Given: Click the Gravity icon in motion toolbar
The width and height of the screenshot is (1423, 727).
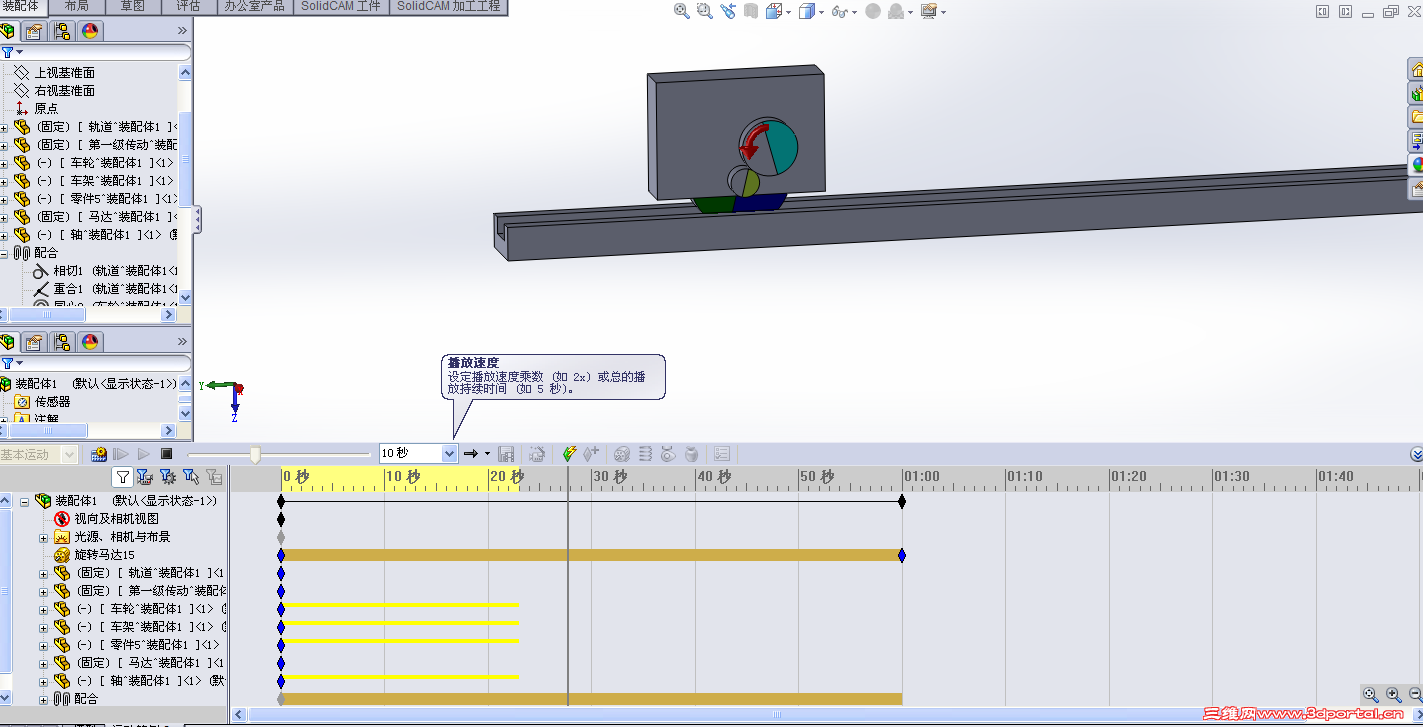Looking at the screenshot, I should click(x=691, y=454).
